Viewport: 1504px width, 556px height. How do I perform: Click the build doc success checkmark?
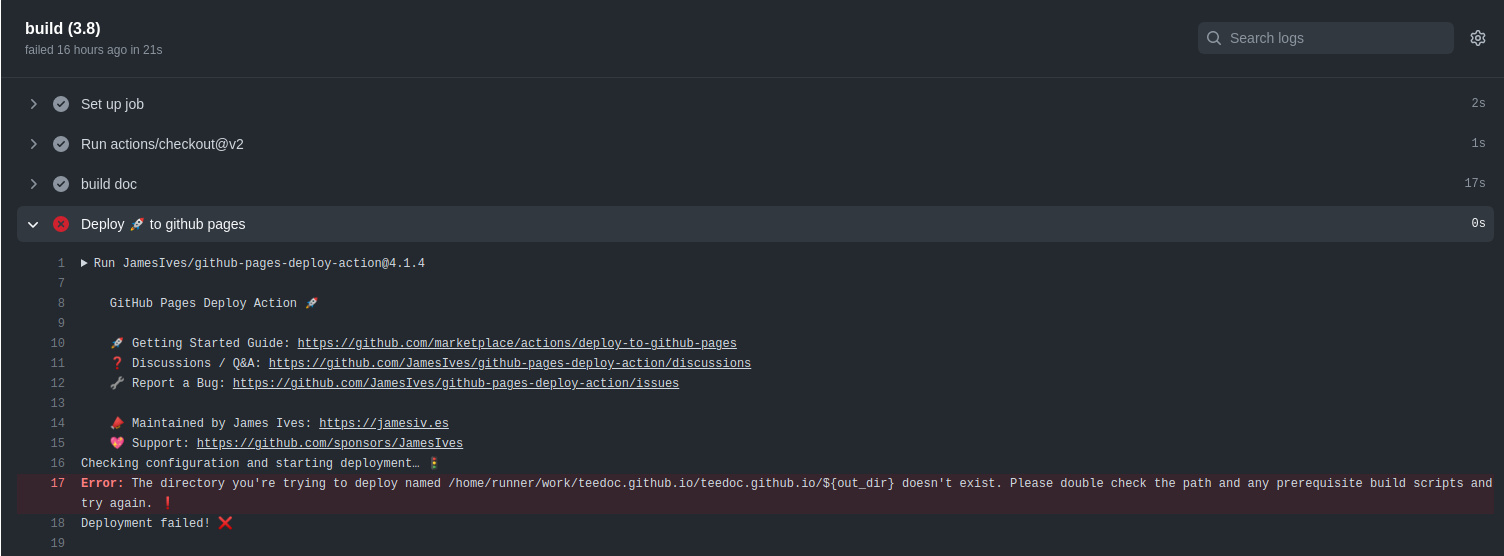point(61,184)
